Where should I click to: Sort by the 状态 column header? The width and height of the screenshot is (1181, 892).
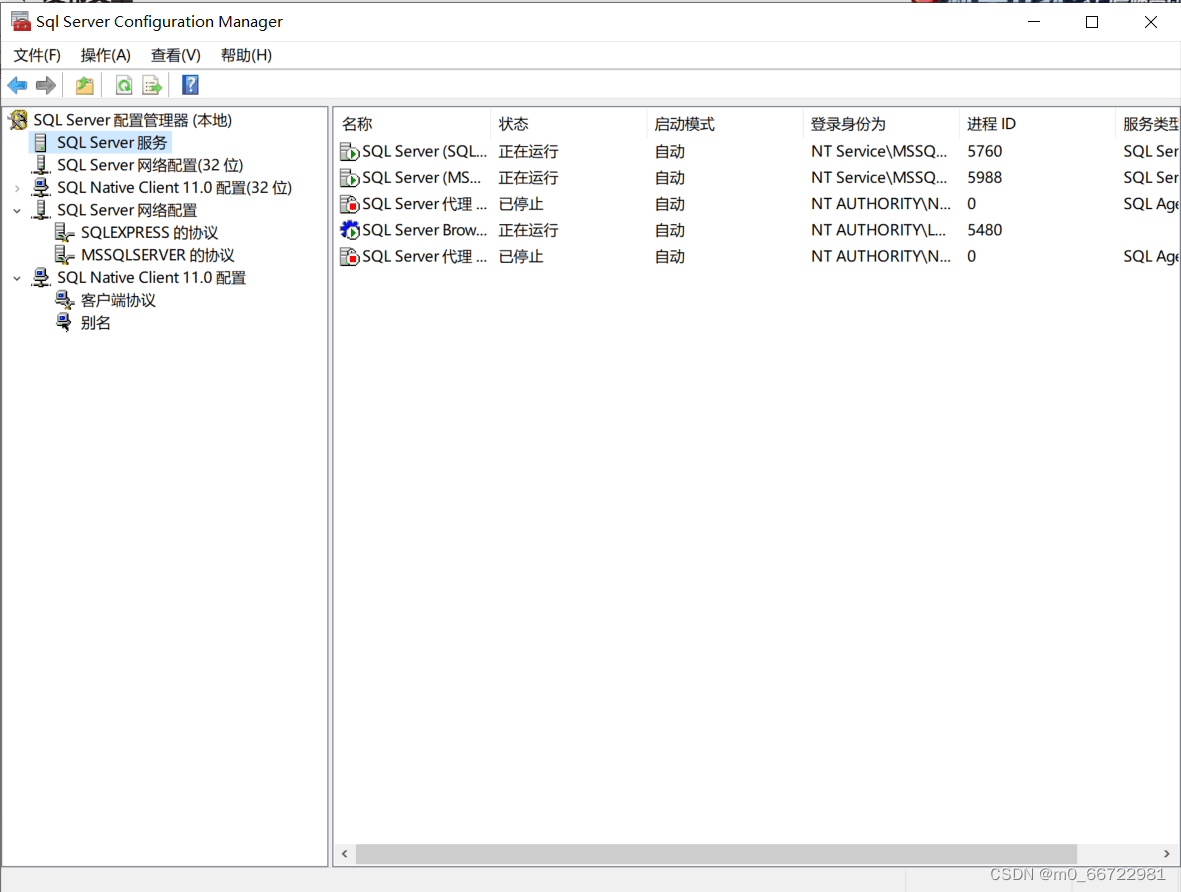[569, 124]
